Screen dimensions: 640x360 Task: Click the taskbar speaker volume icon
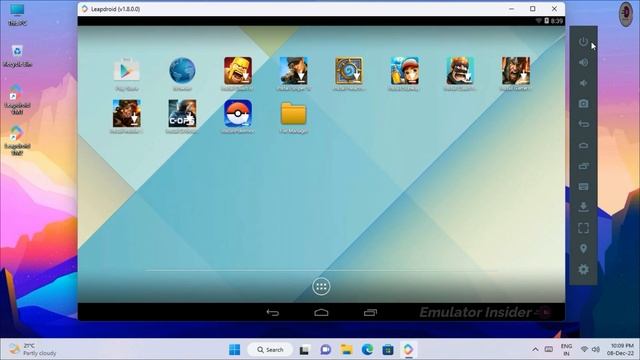click(x=596, y=349)
